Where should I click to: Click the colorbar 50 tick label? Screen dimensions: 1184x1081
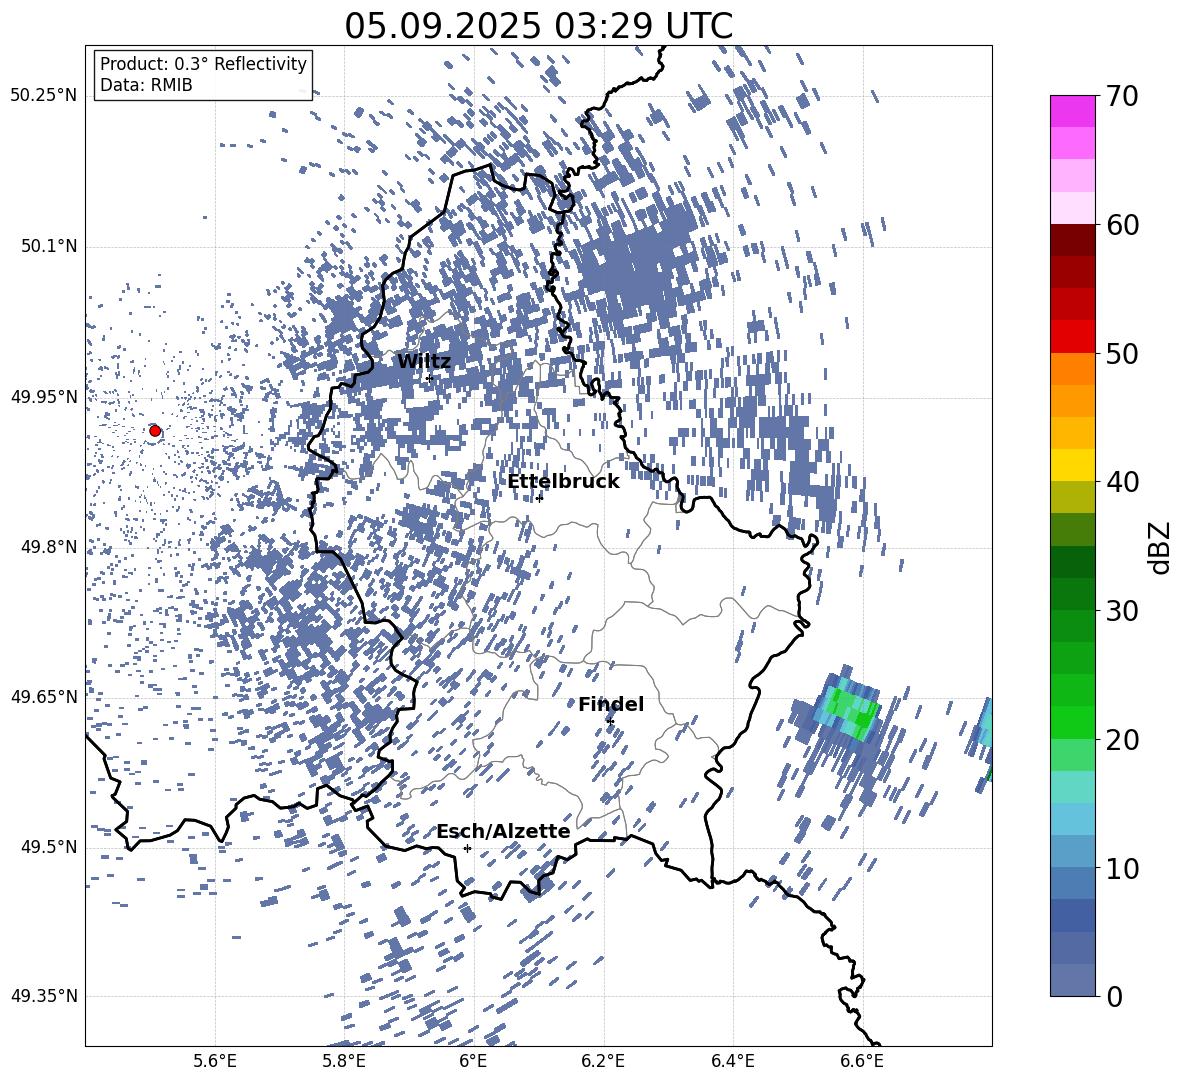pyautogui.click(x=1122, y=353)
